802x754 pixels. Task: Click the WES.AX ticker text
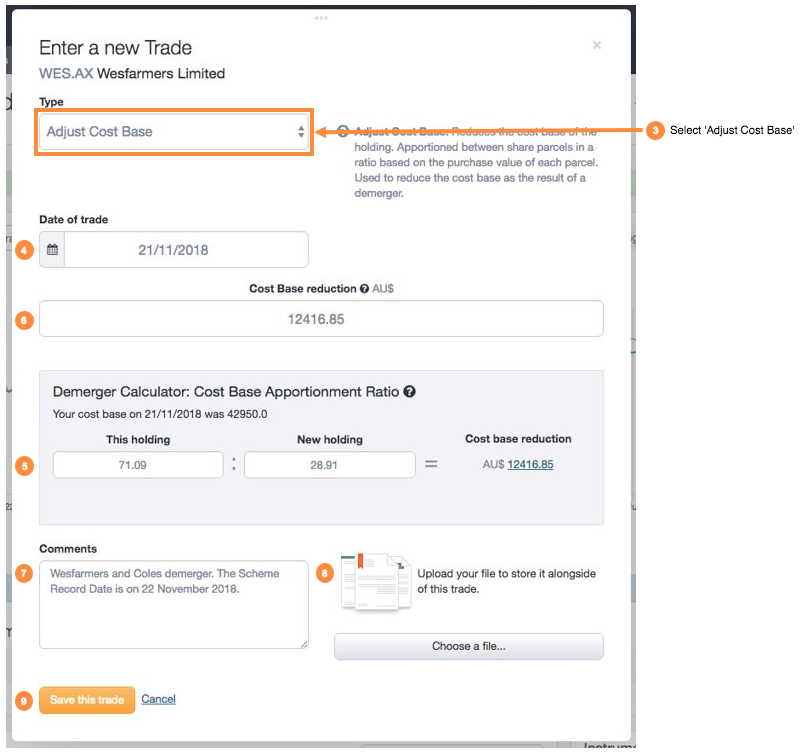click(x=66, y=74)
